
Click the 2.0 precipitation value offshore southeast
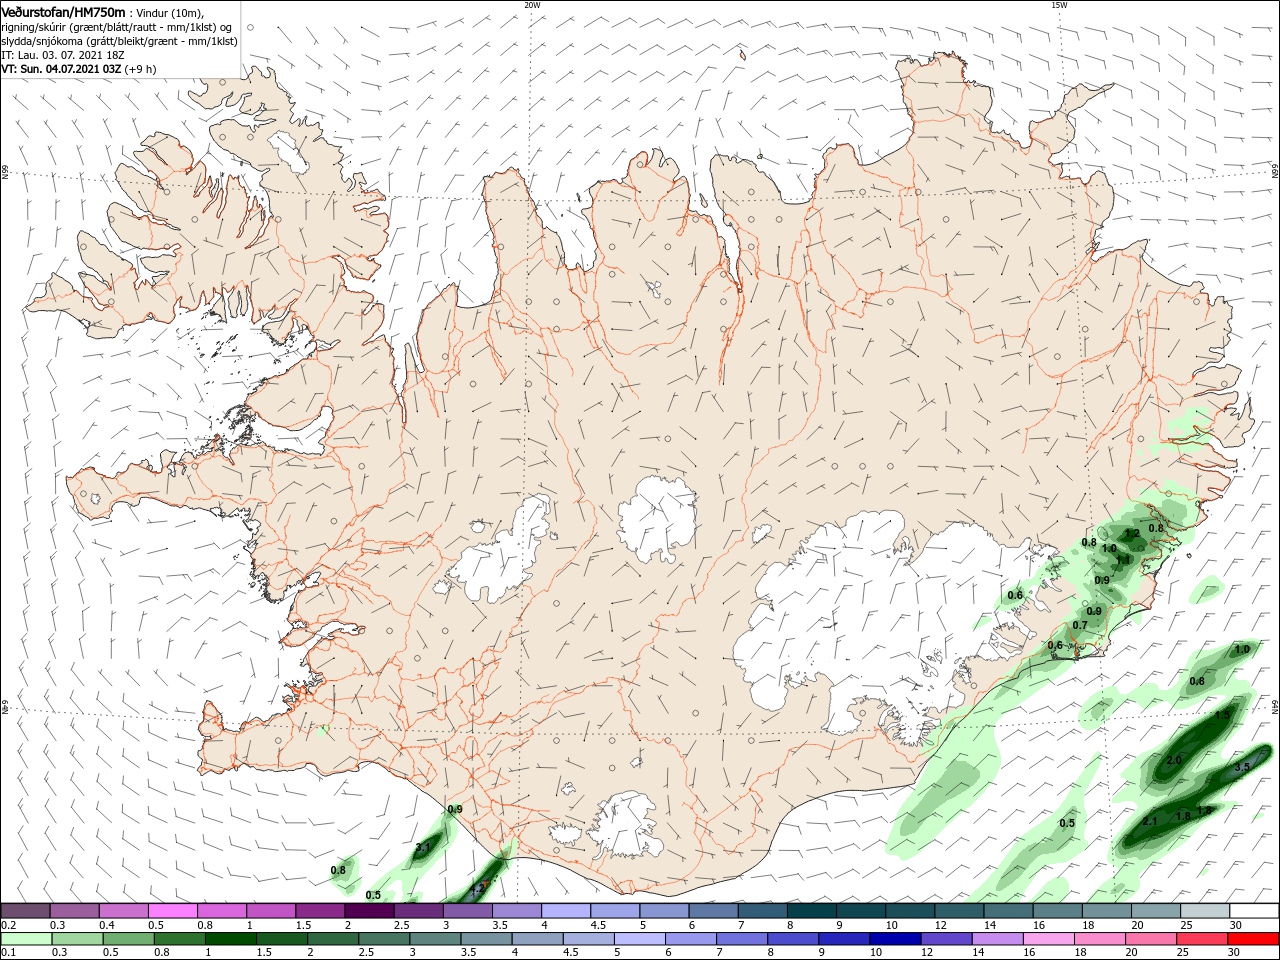click(x=1174, y=761)
